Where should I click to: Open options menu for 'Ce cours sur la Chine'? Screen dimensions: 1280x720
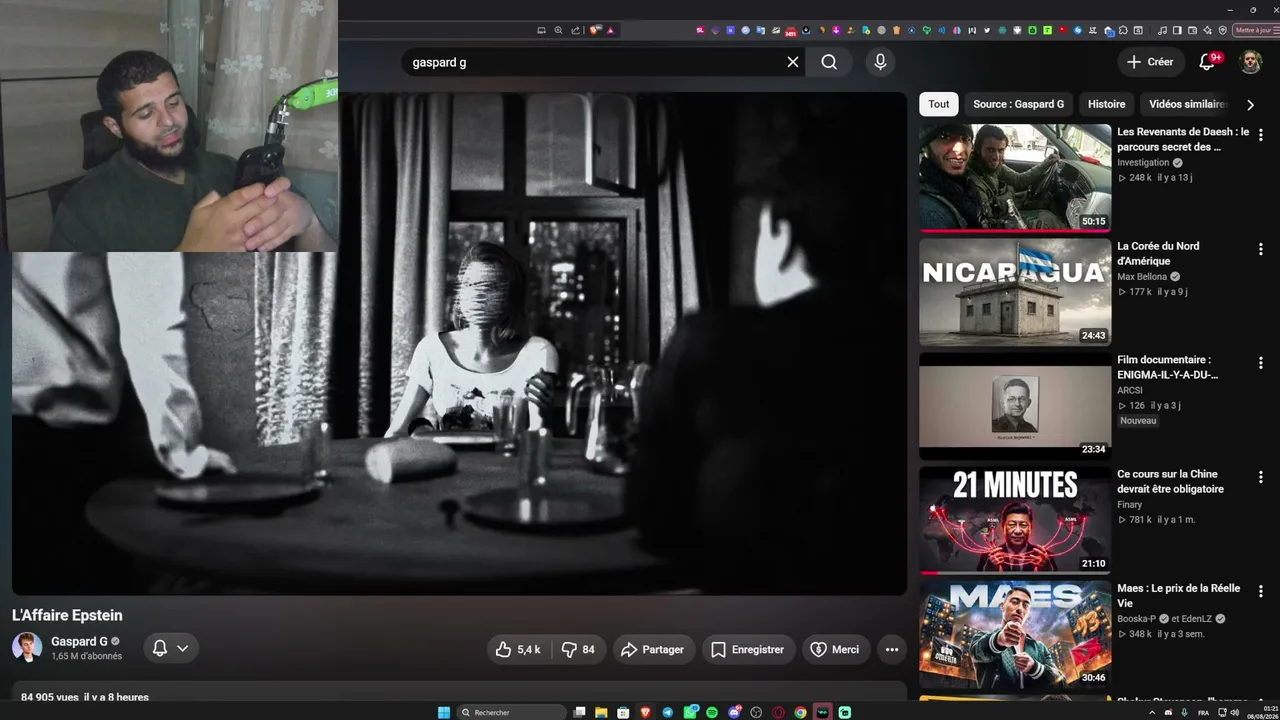1260,477
